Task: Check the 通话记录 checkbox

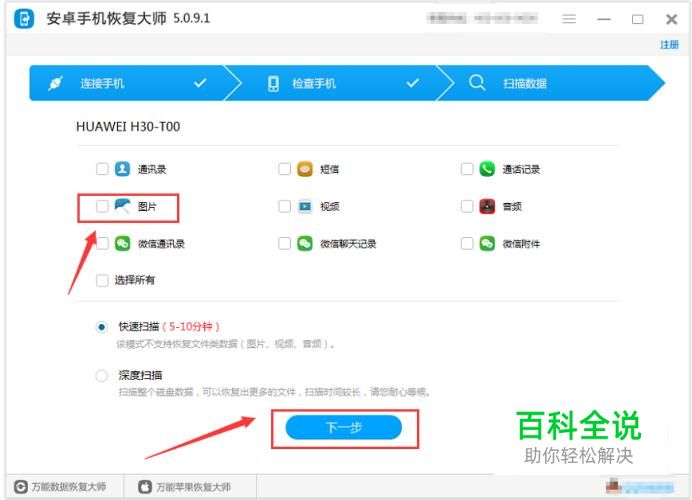Action: [467, 169]
